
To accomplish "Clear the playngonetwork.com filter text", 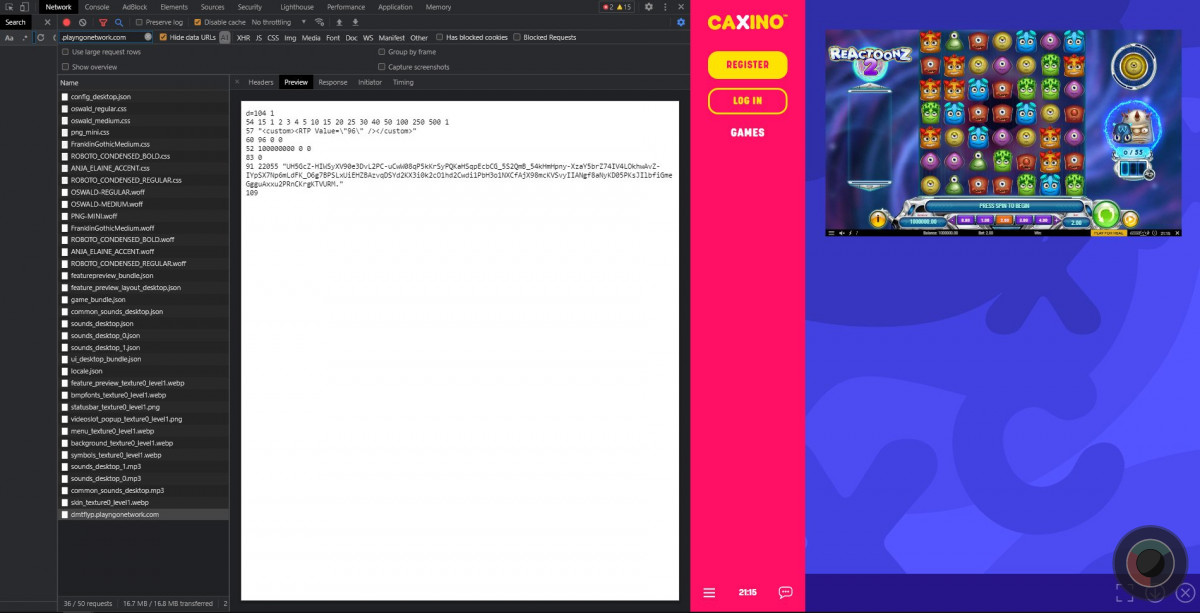I will point(148,37).
